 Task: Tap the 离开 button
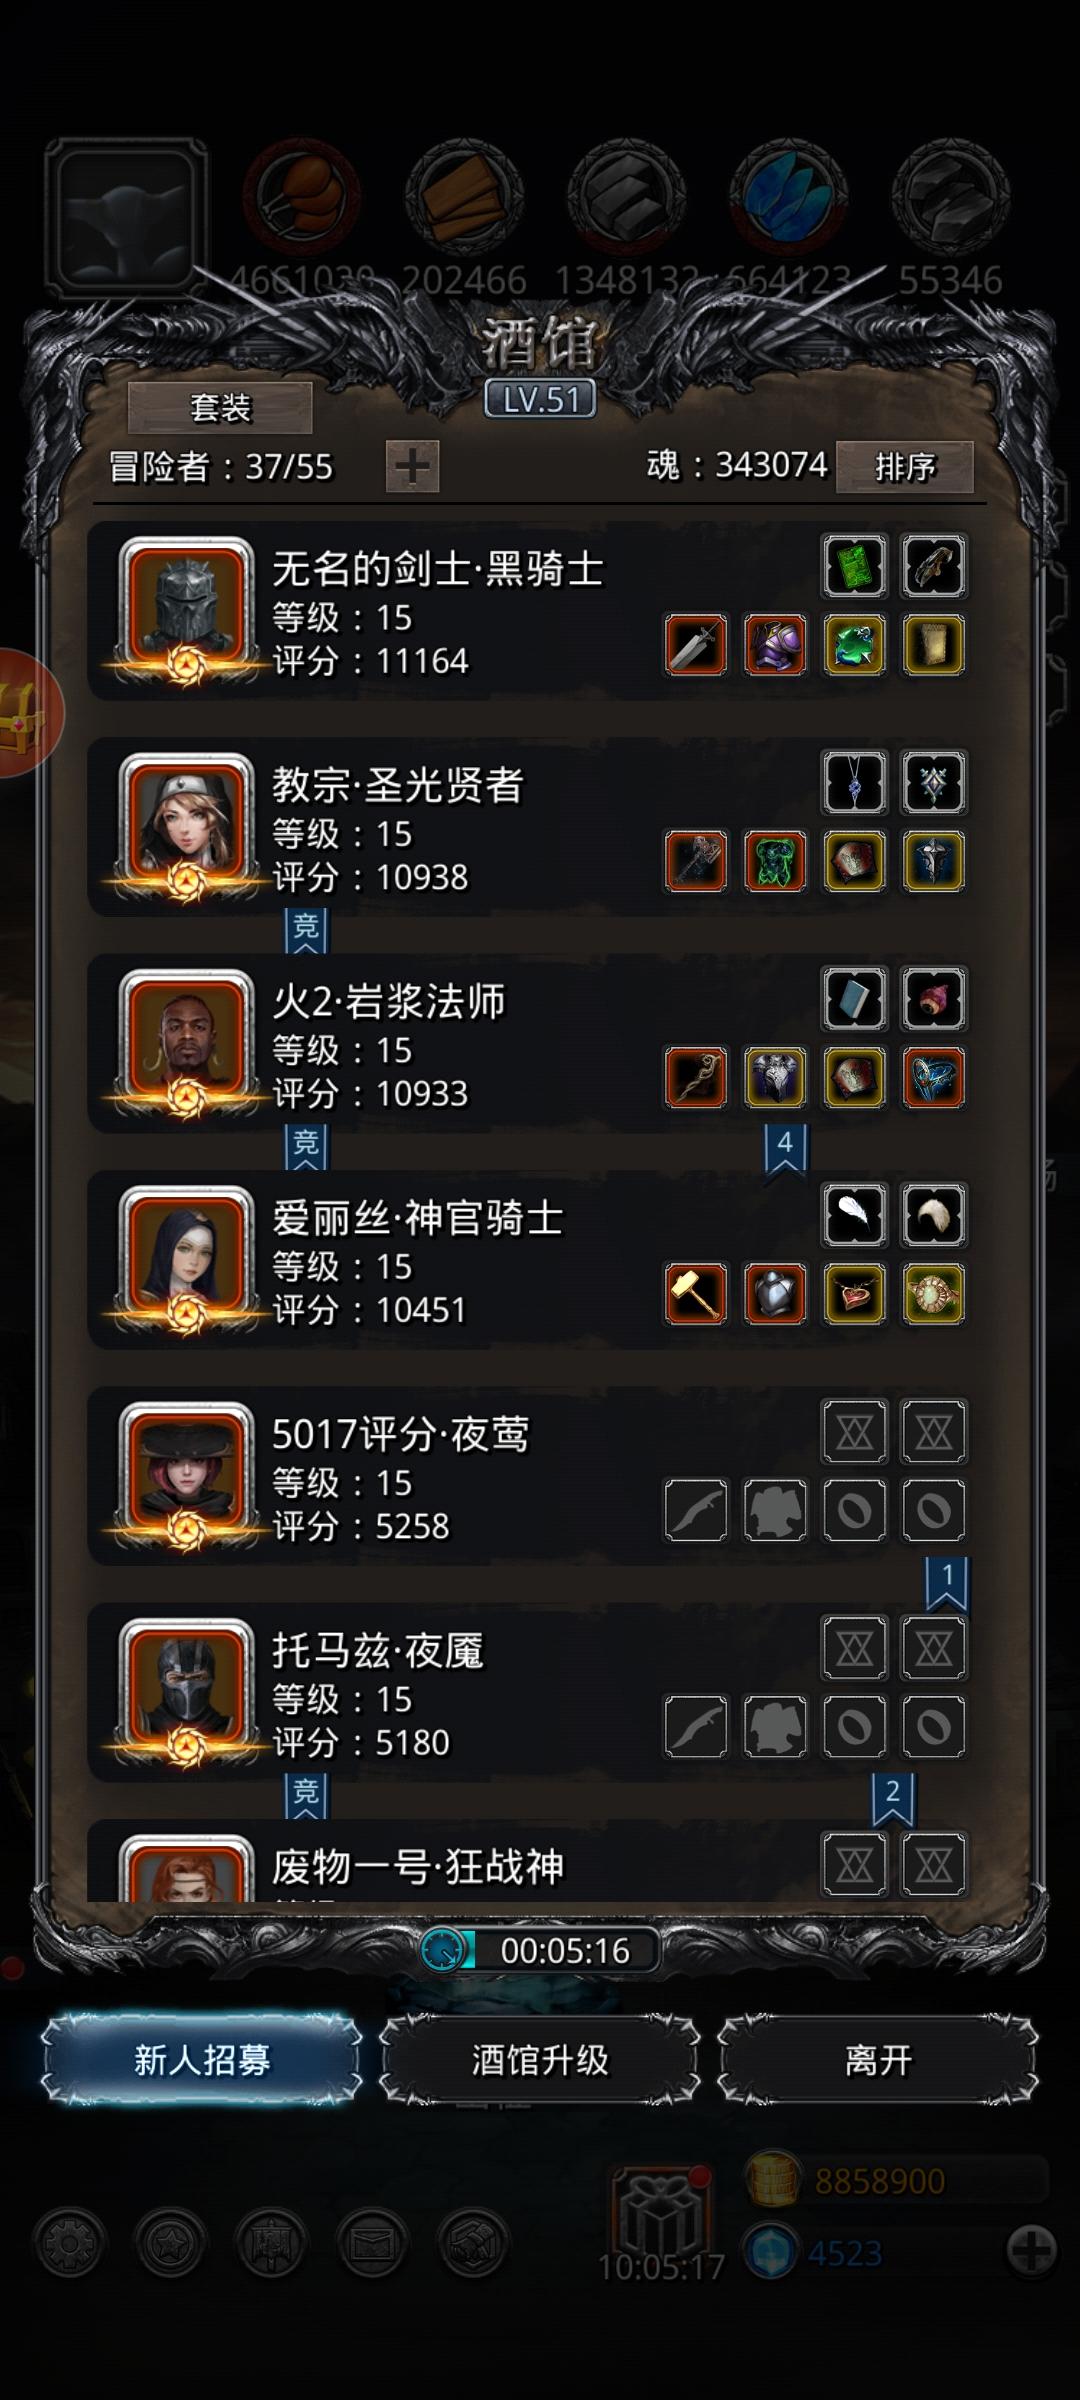click(x=878, y=2060)
